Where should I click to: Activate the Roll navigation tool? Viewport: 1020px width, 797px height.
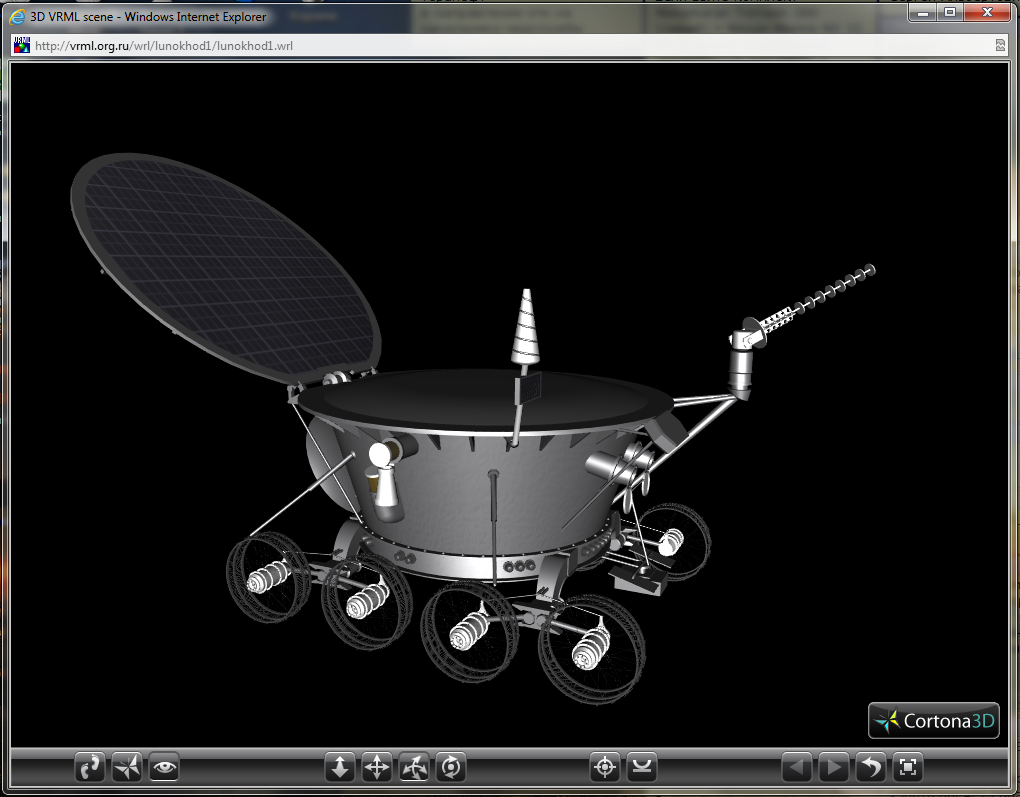pos(451,767)
